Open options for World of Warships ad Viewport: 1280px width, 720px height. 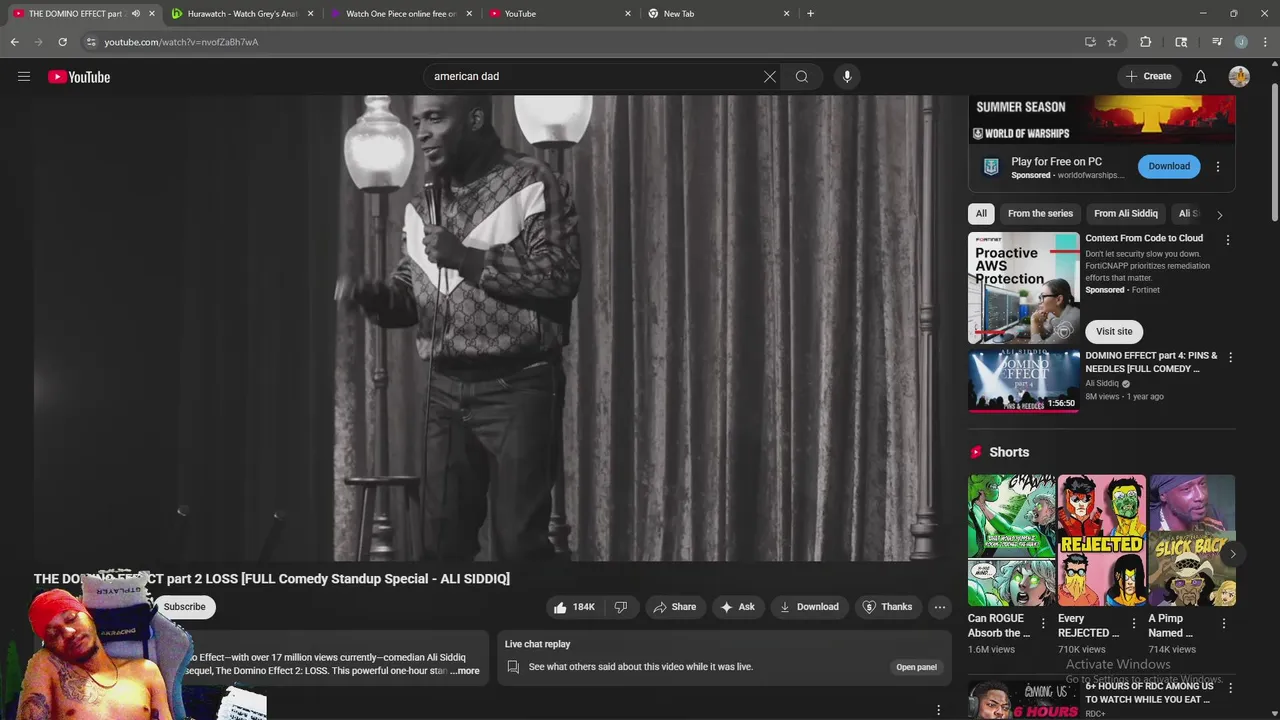coord(1217,167)
